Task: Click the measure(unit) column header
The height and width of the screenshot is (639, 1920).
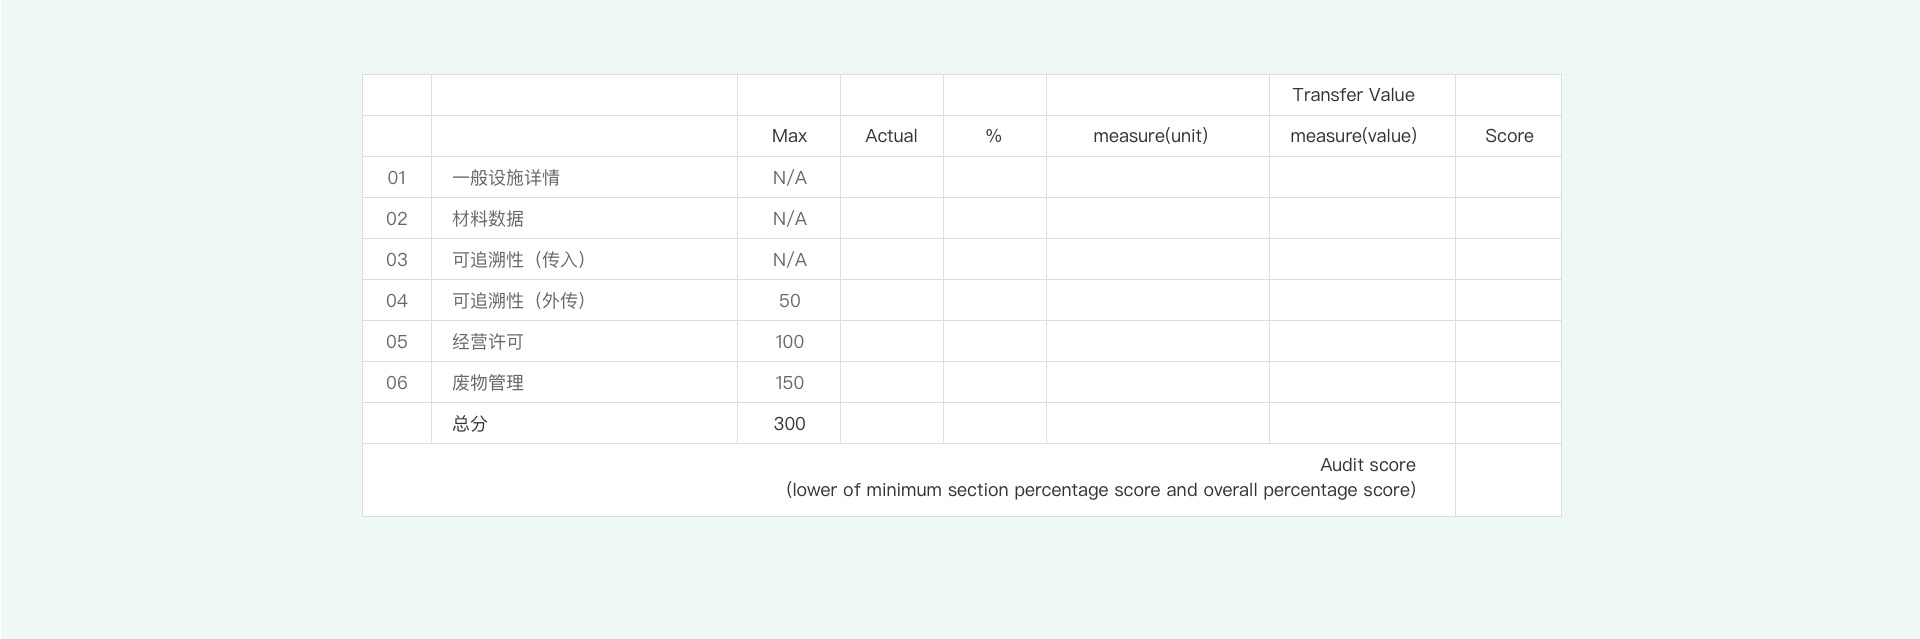Action: (x=1150, y=136)
